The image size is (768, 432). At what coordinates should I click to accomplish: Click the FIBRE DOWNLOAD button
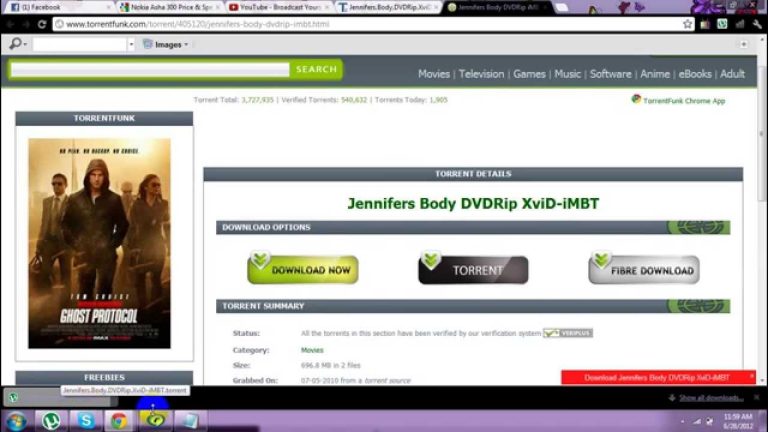pos(644,268)
